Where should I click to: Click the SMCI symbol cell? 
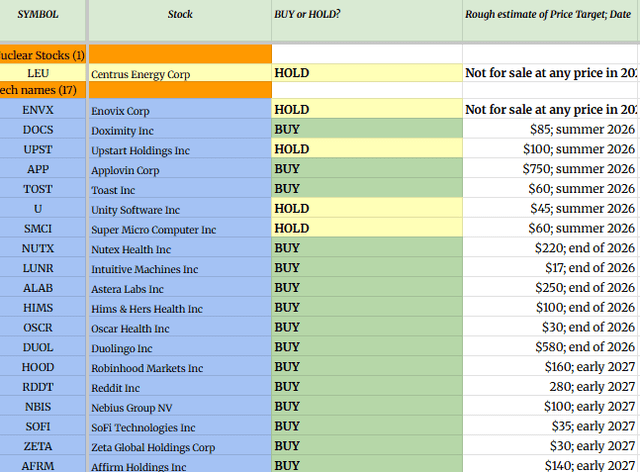42,228
